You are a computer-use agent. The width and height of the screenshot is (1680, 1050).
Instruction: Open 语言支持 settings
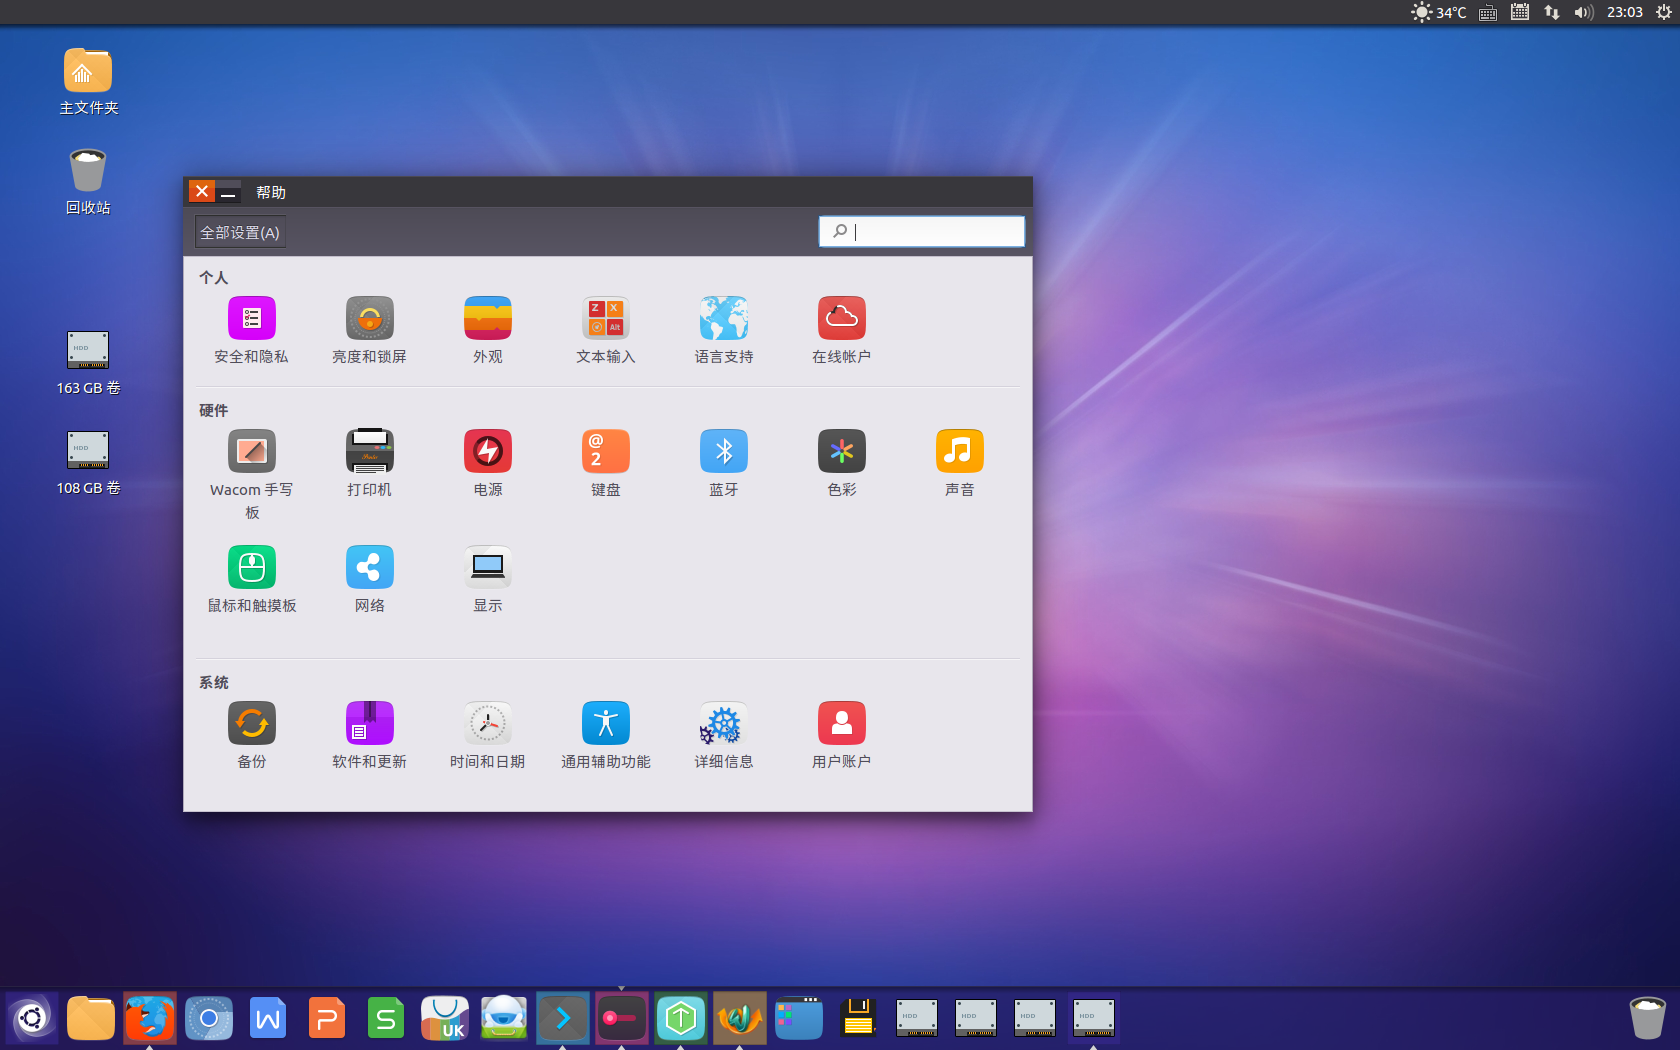pyautogui.click(x=724, y=330)
